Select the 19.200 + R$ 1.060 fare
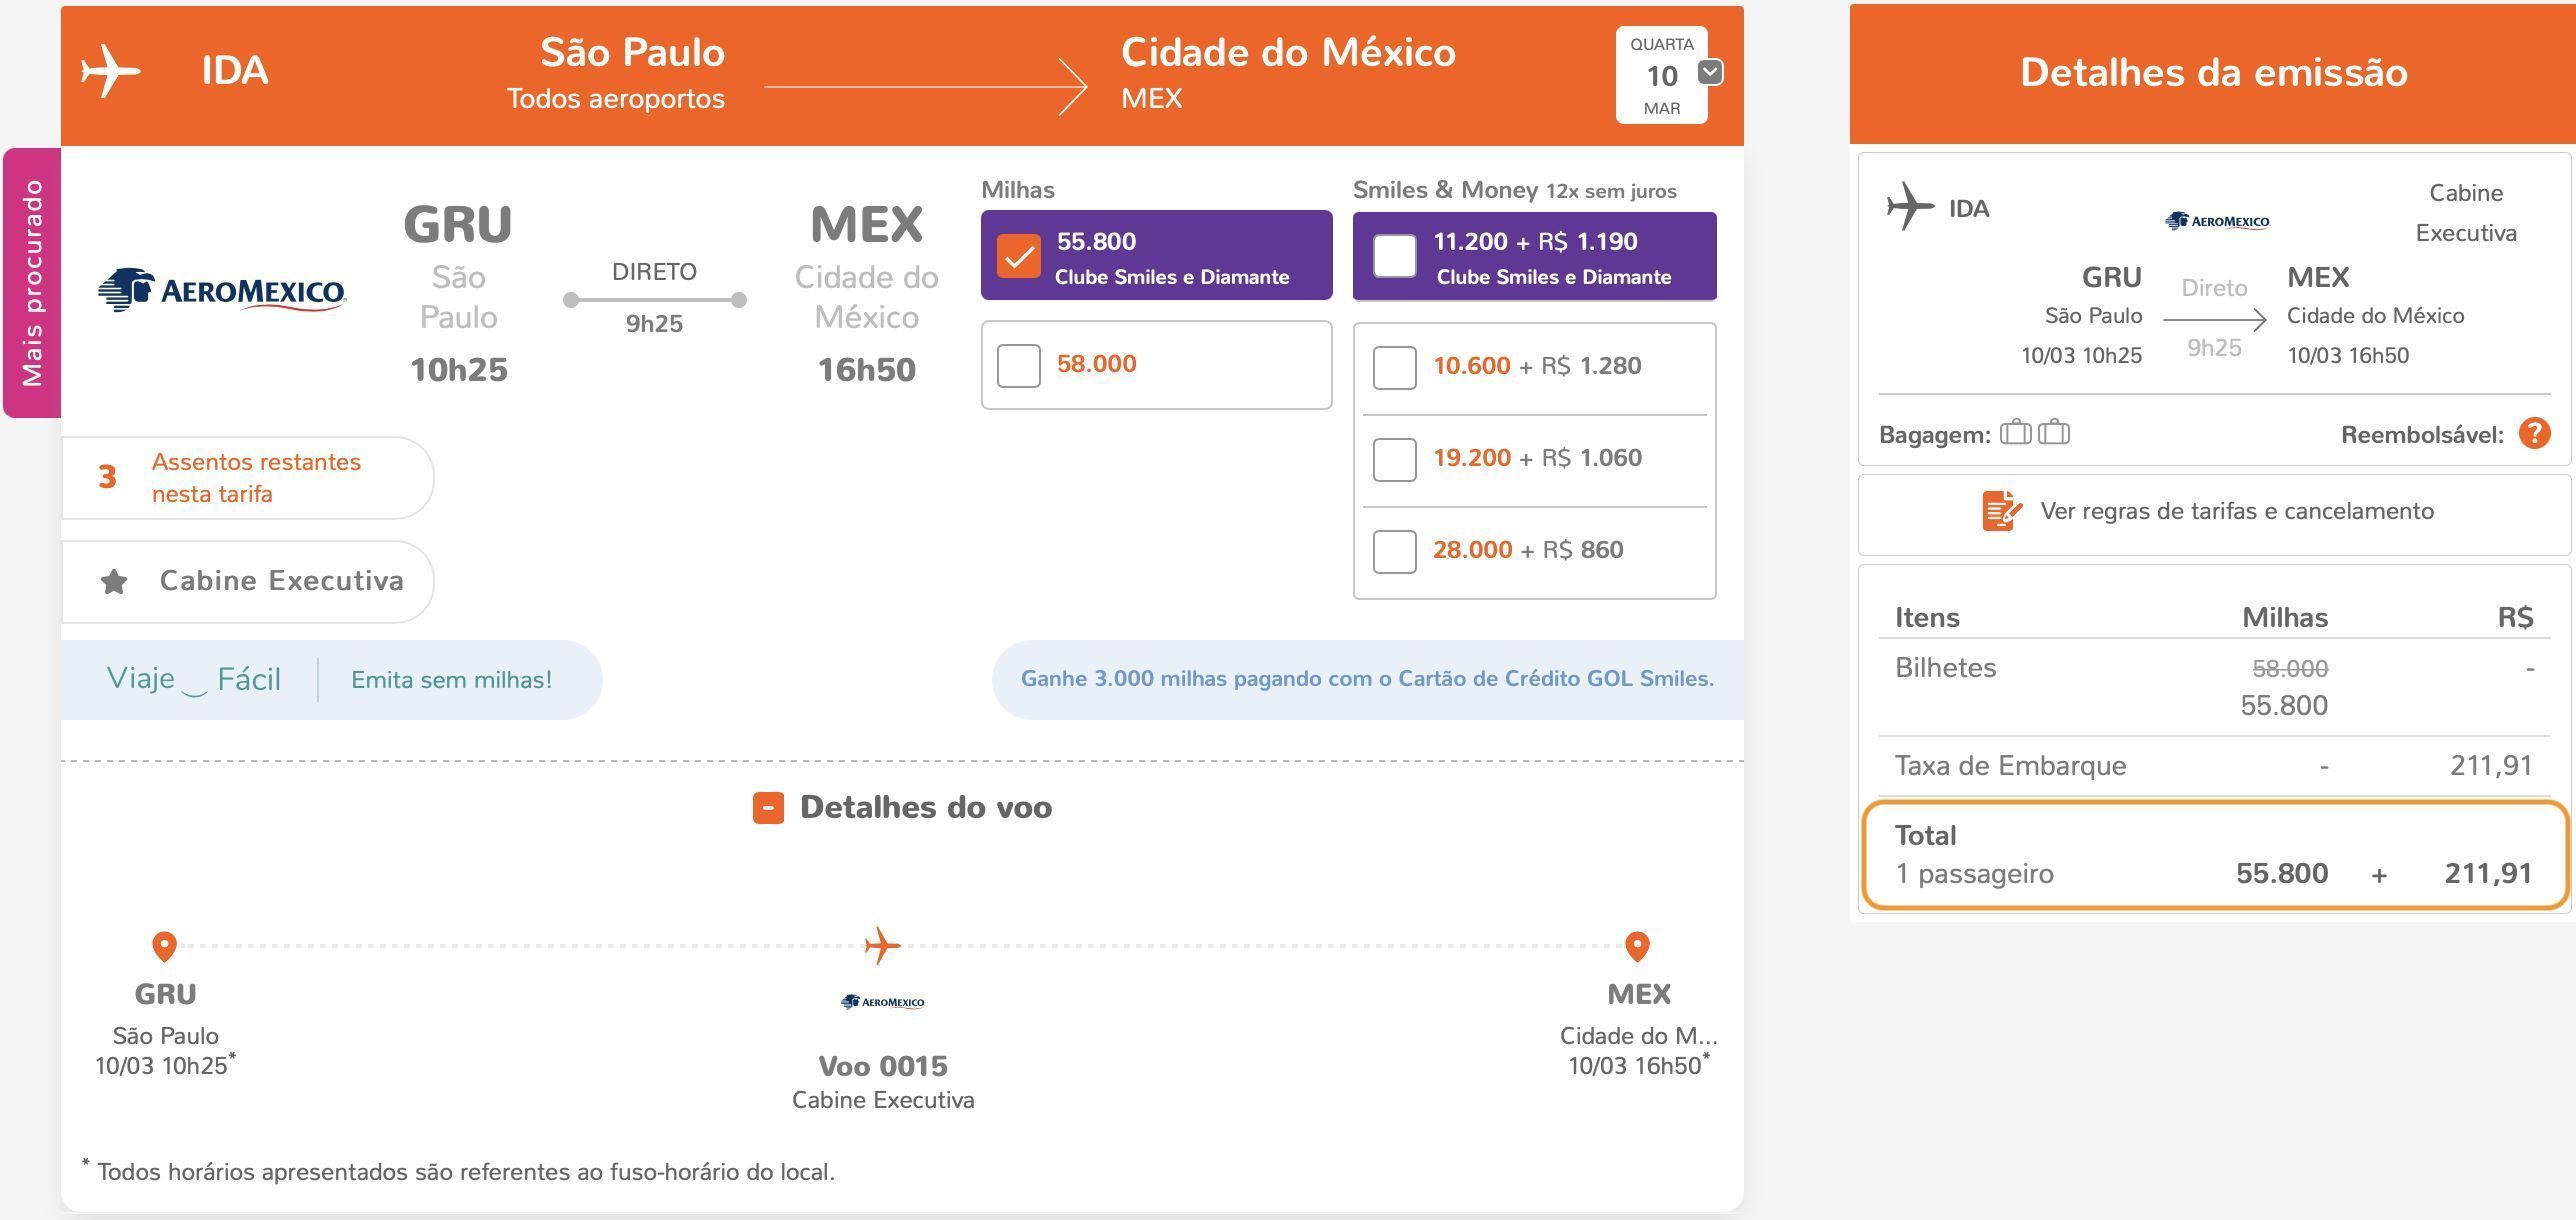Screen dimensions: 2576x1220 1395,459
